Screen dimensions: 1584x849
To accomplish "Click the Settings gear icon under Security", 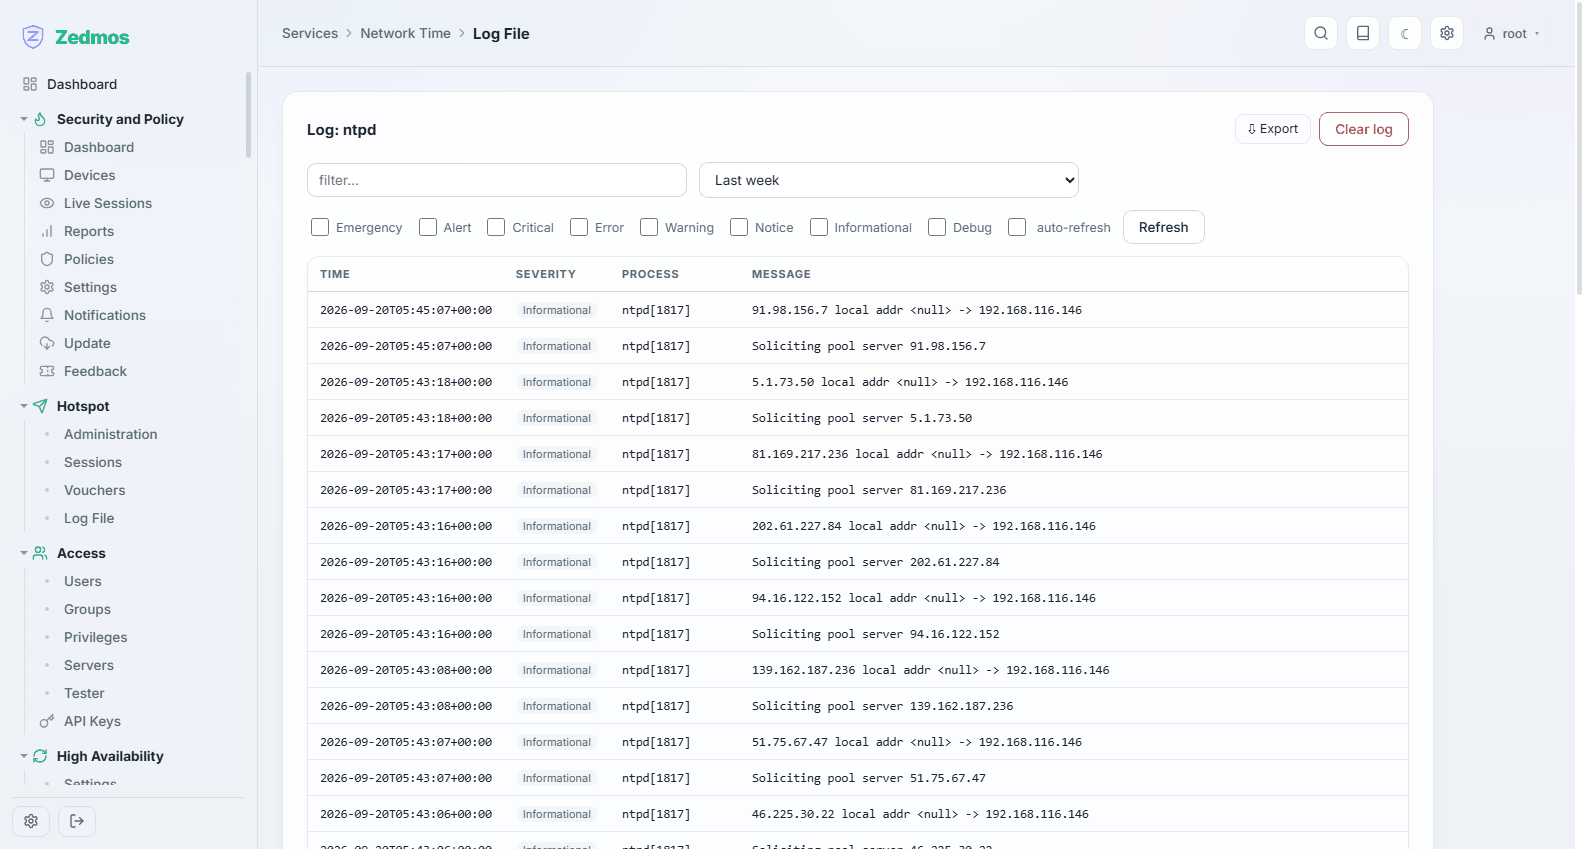I will [x=47, y=287].
